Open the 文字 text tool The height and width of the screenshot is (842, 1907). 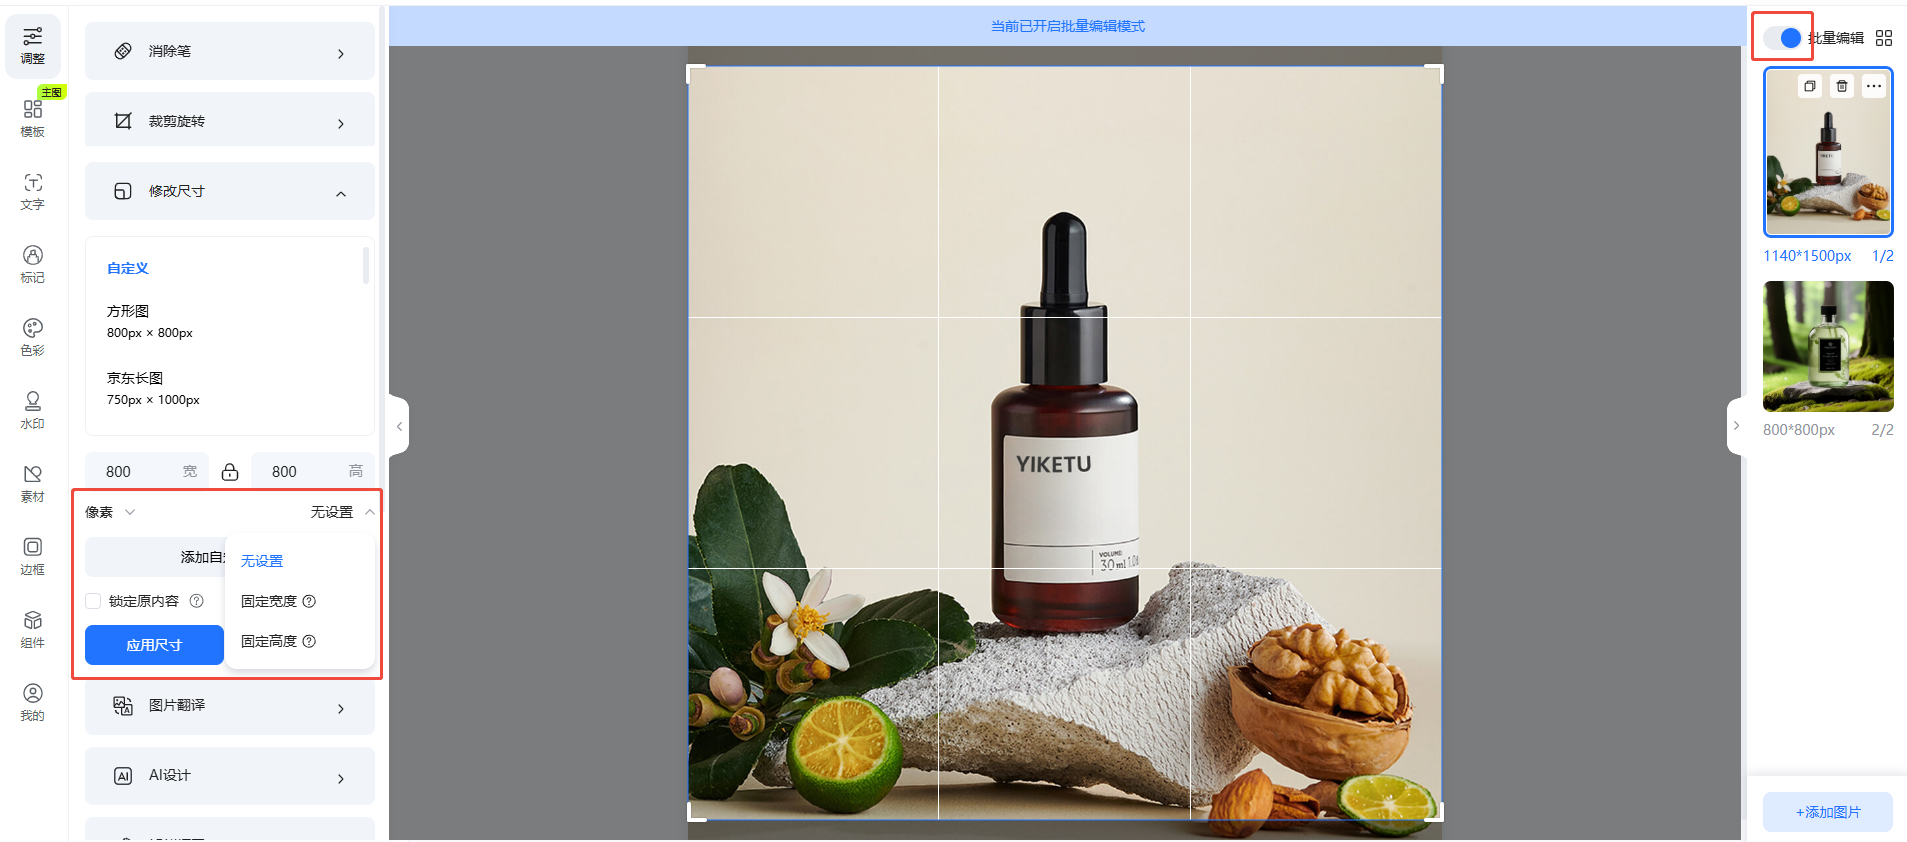point(33,191)
